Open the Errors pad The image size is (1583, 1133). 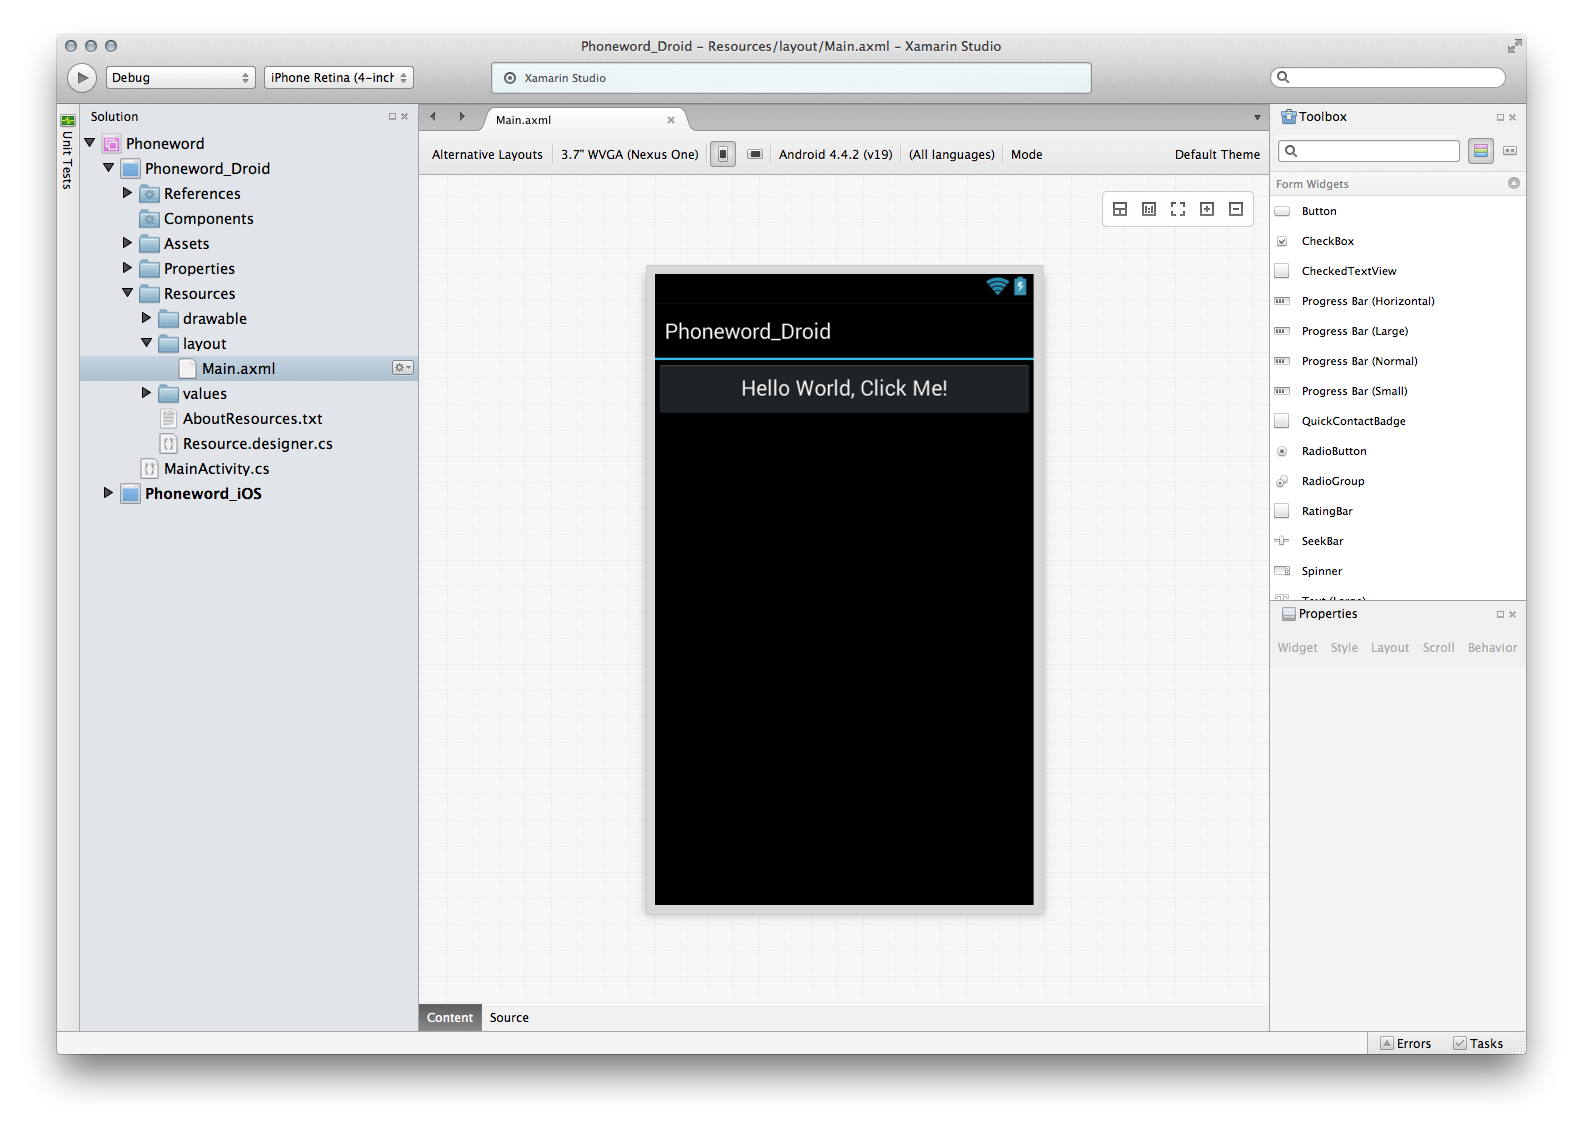pos(1405,1043)
